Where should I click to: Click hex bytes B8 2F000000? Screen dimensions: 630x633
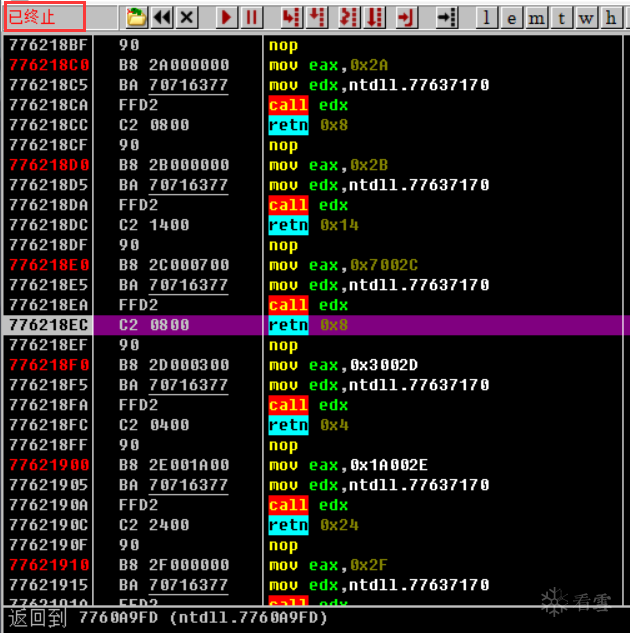[x=174, y=565]
